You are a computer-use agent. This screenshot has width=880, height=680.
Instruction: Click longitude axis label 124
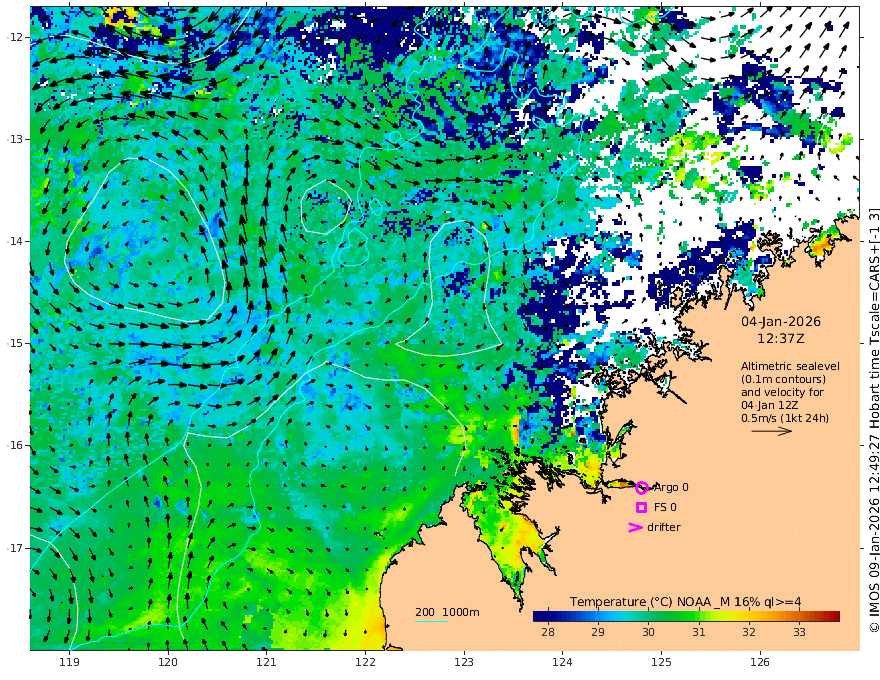[x=562, y=663]
